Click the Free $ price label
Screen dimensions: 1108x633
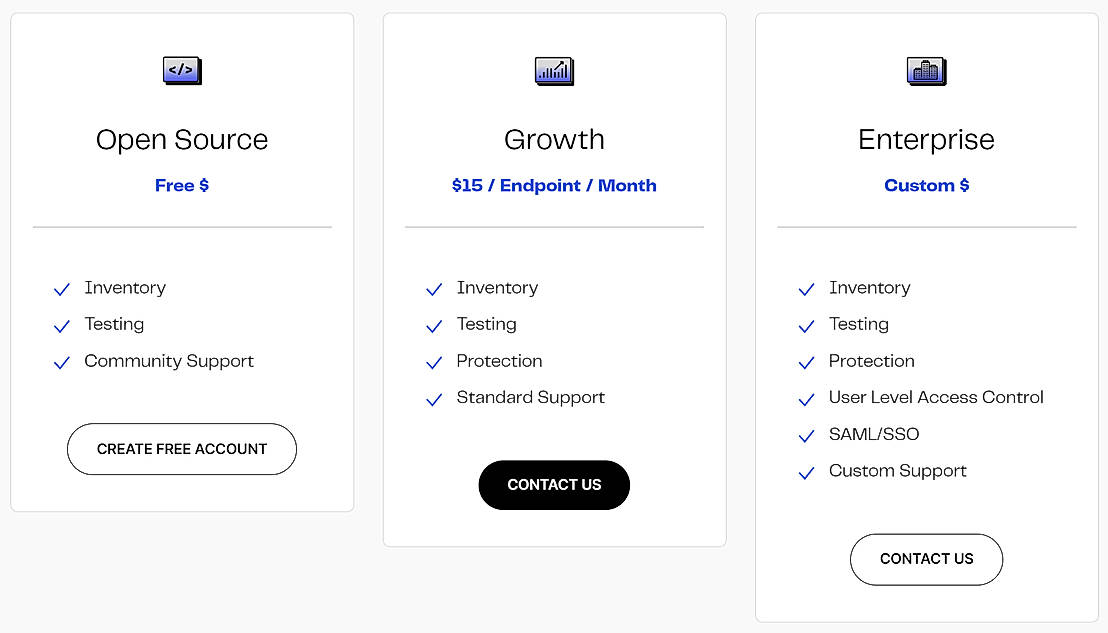point(182,186)
